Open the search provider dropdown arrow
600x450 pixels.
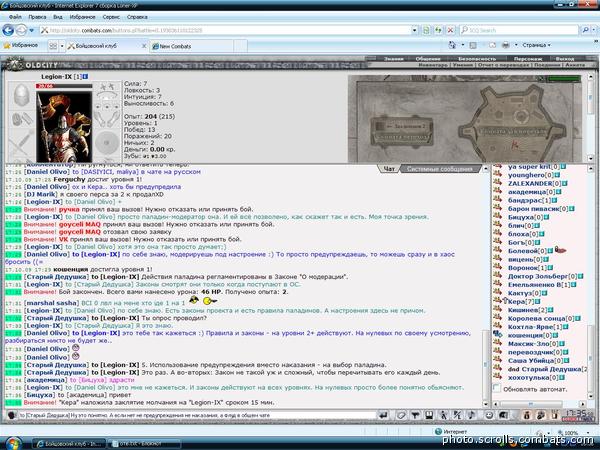tap(595, 30)
